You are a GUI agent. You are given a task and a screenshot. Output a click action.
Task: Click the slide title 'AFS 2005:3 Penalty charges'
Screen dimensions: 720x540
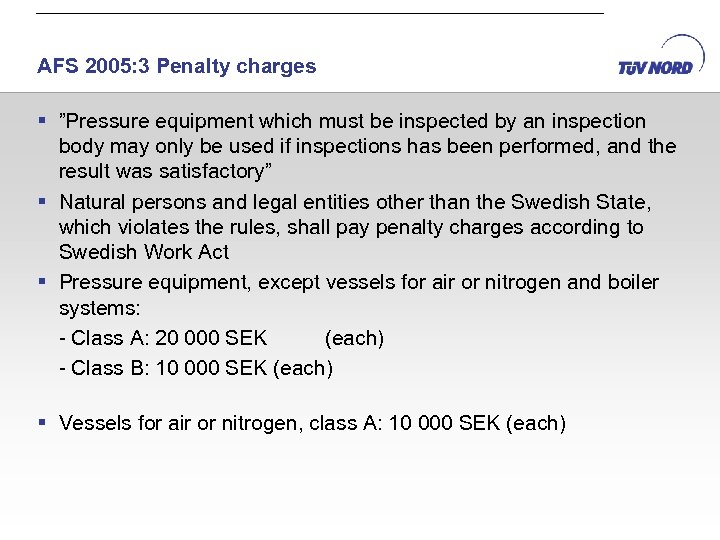[176, 67]
